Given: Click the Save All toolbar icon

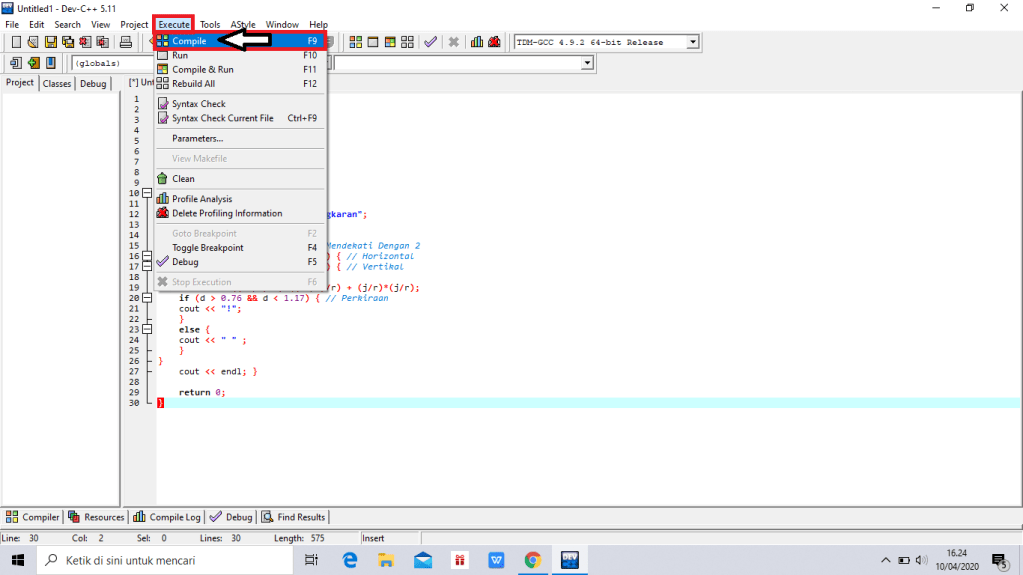Looking at the screenshot, I should (x=68, y=42).
